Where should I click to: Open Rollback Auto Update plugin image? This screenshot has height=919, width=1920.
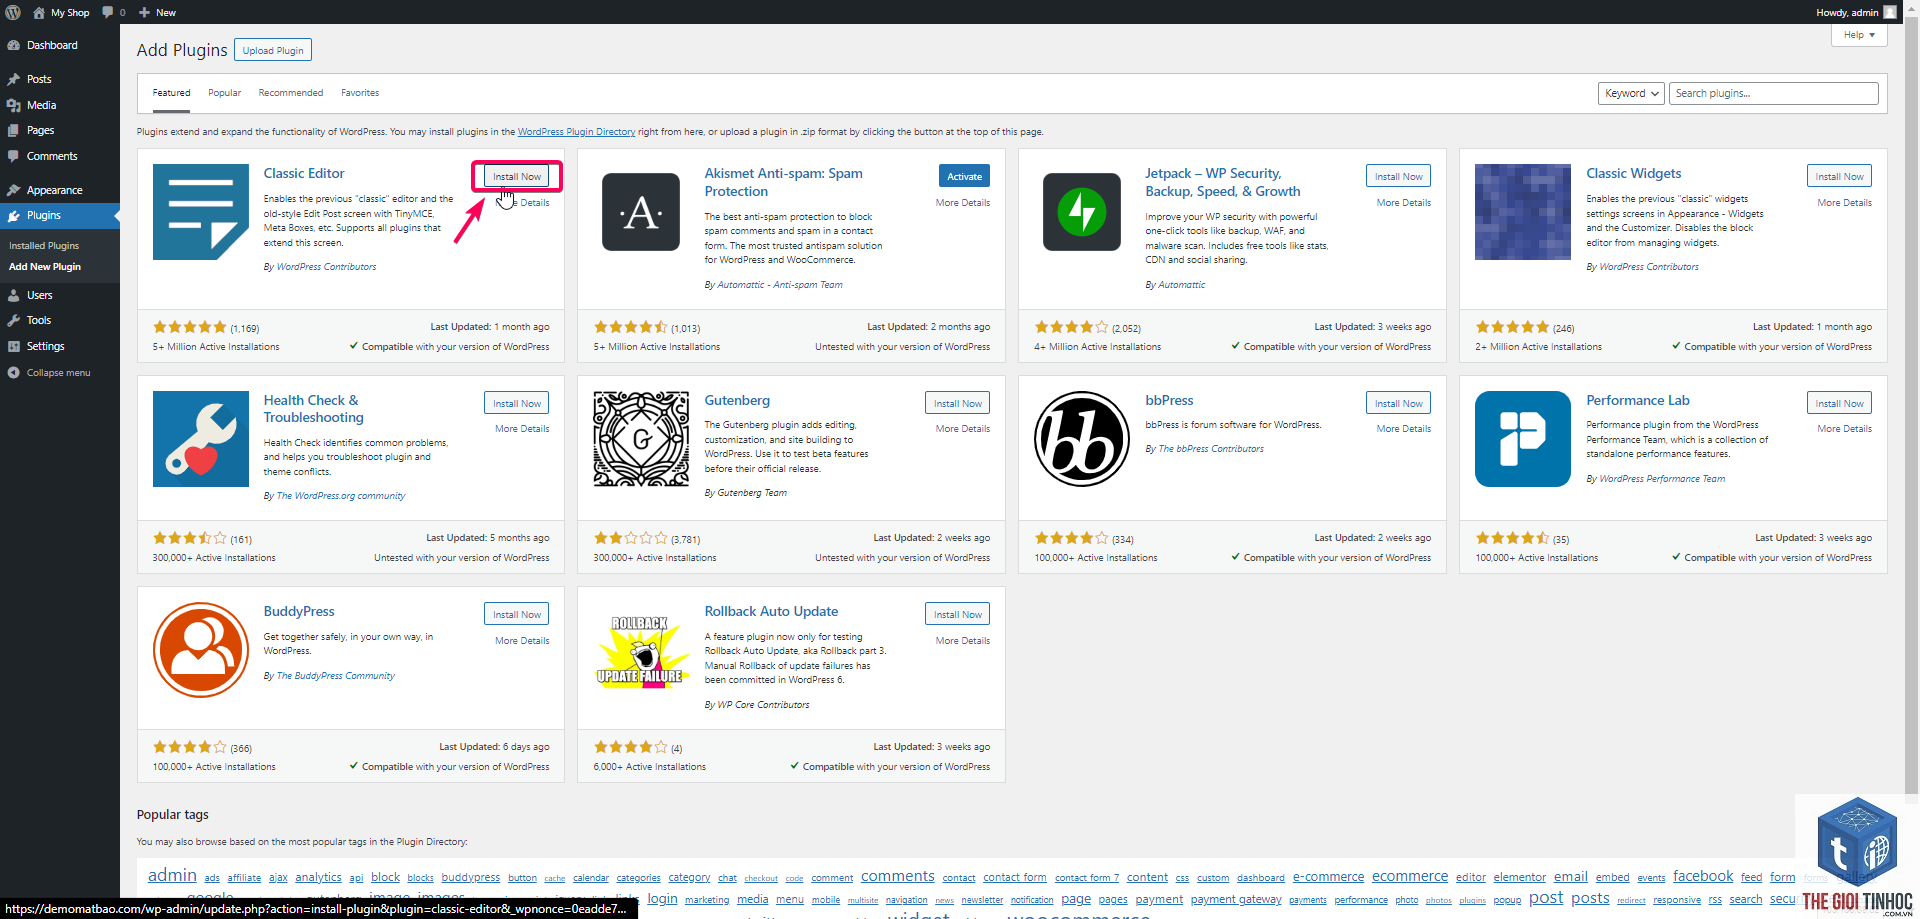[x=641, y=650]
